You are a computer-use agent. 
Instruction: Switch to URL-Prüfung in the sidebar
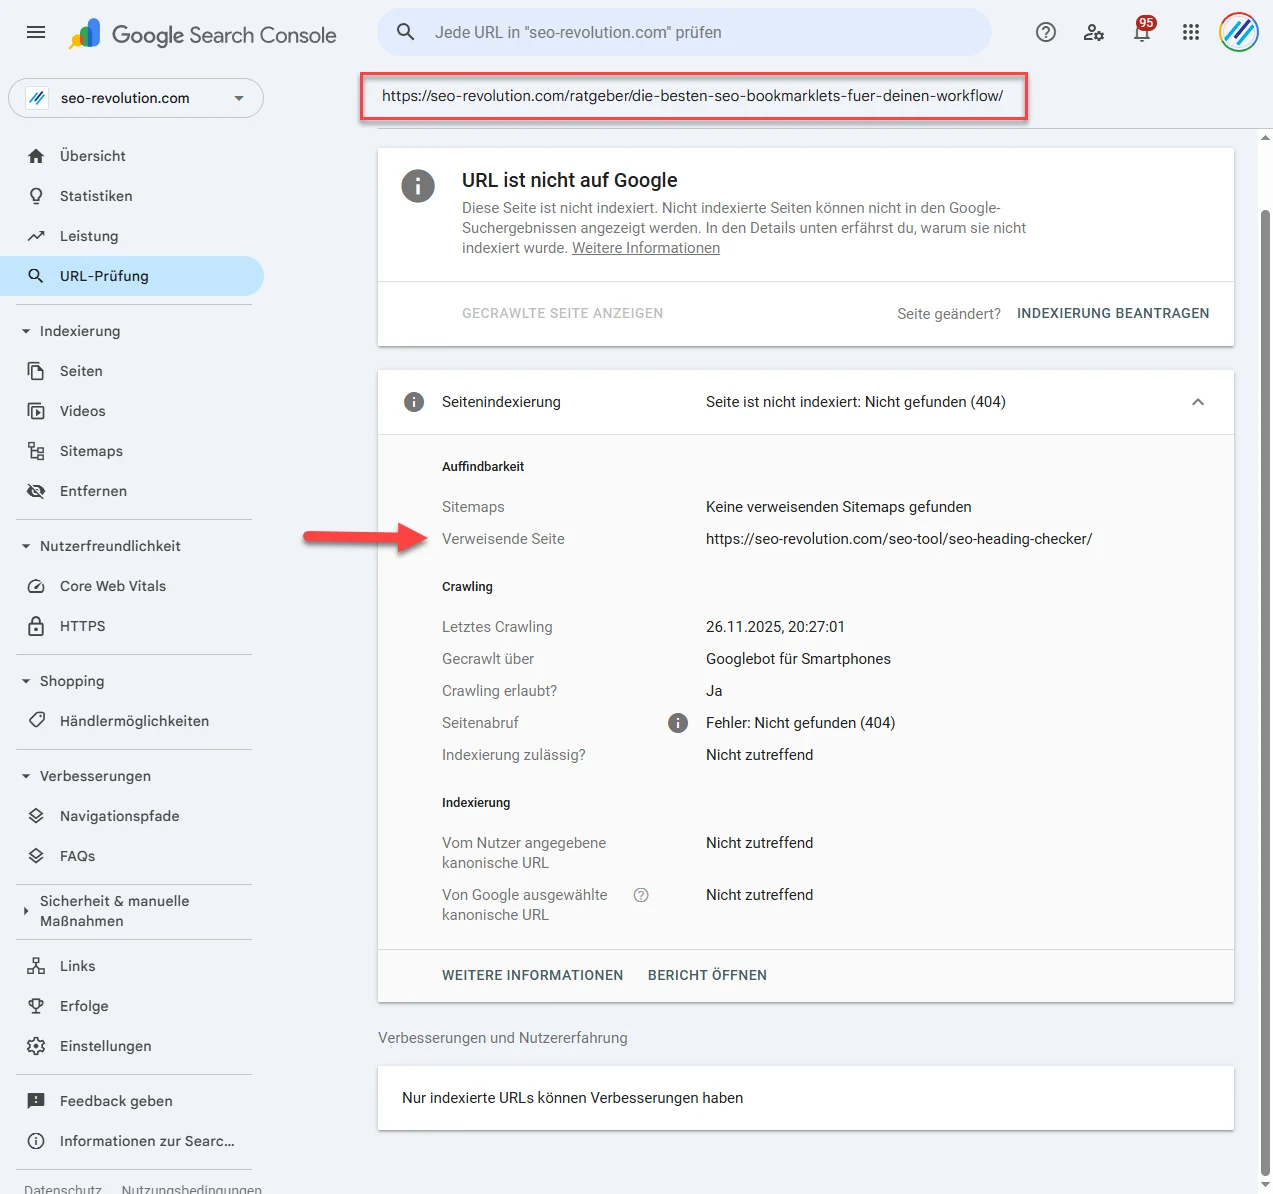104,275
